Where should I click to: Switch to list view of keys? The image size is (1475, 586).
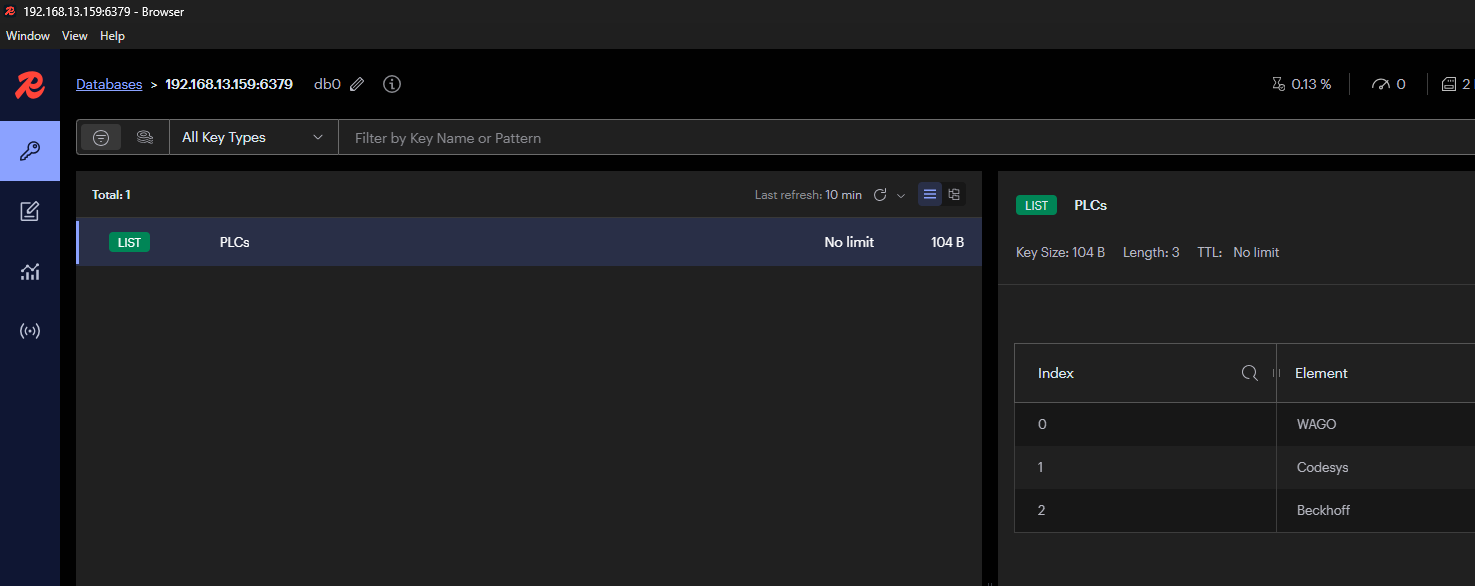tap(930, 194)
